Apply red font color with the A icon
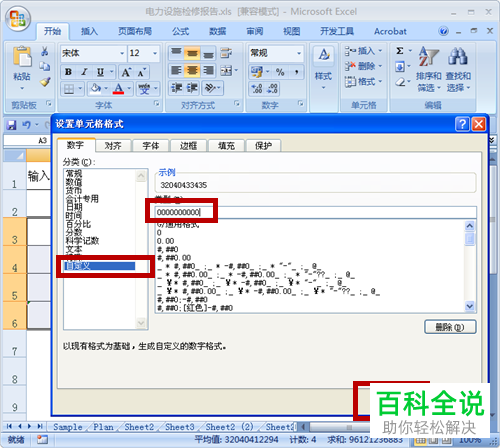Image resolution: width=500 pixels, height=448 pixels. [x=118, y=89]
